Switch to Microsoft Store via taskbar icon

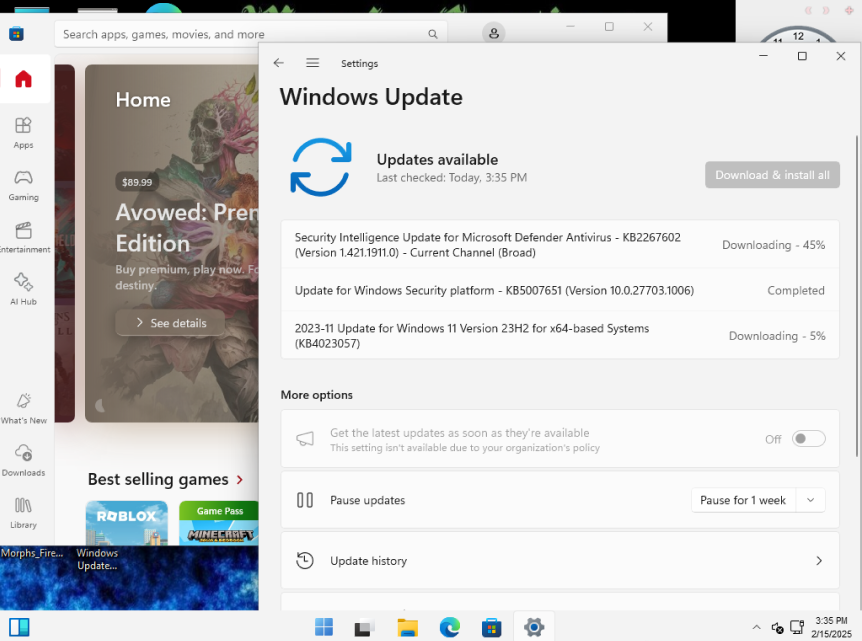coord(491,627)
